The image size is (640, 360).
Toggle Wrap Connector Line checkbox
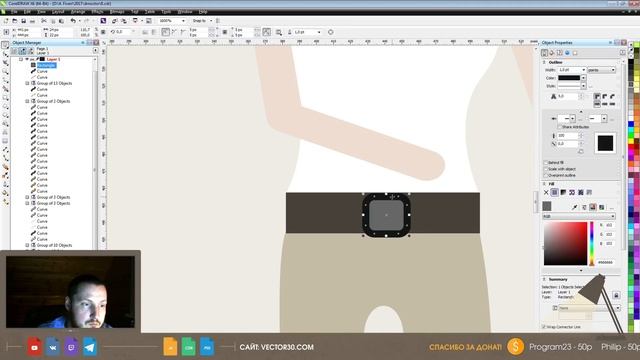544,327
